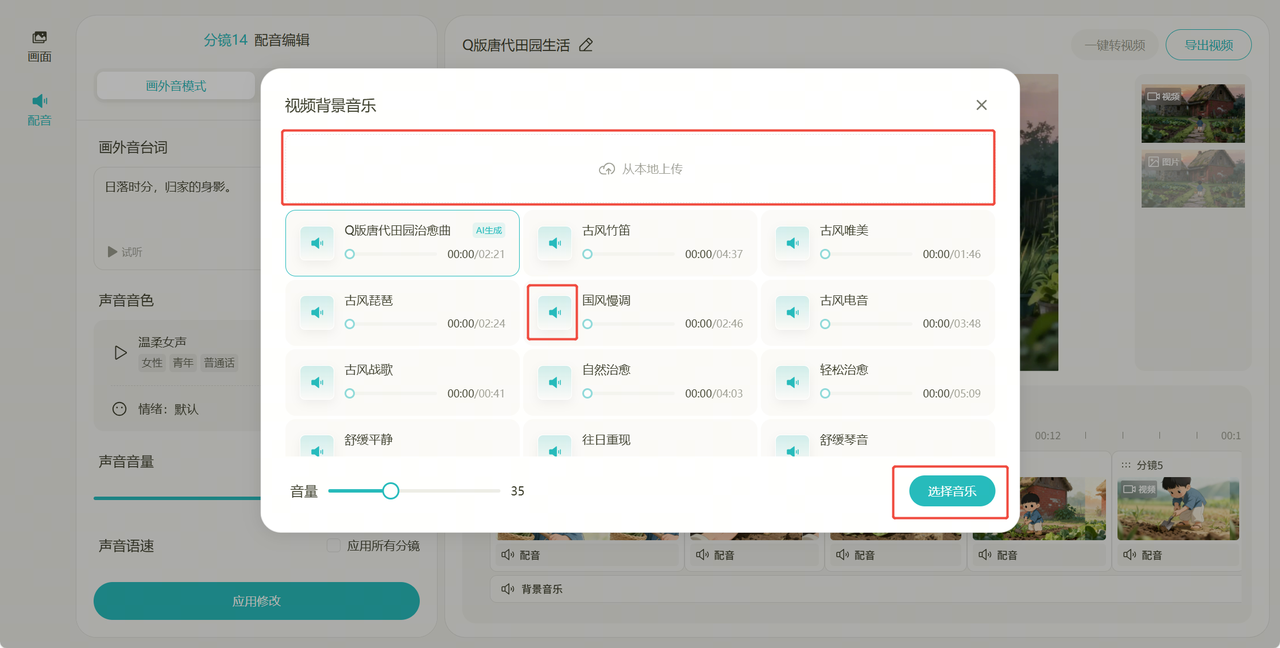
Task: Select the 舒缓琴音 music card
Action: click(x=878, y=439)
